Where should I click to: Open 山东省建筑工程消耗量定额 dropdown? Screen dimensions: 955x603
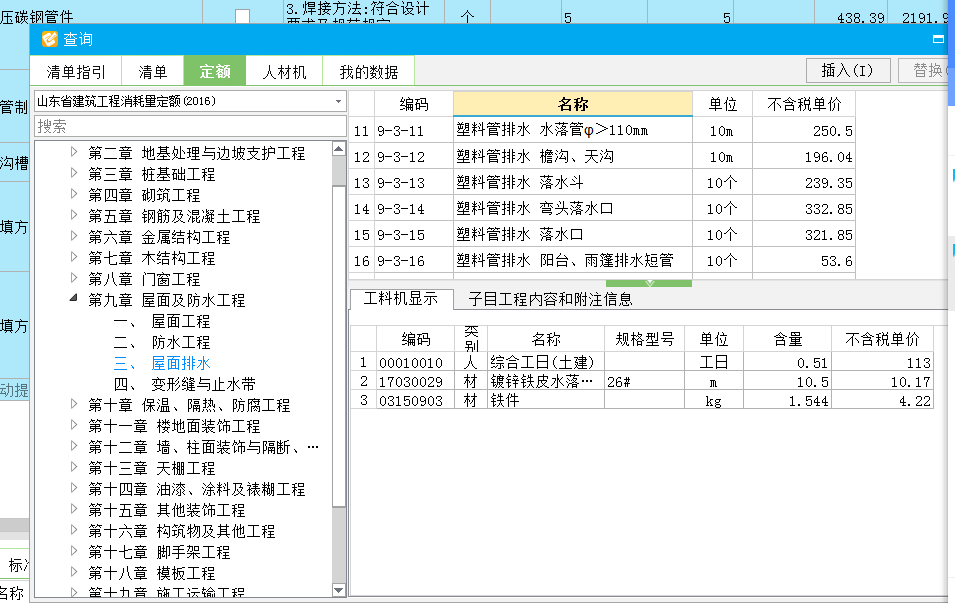pos(339,101)
